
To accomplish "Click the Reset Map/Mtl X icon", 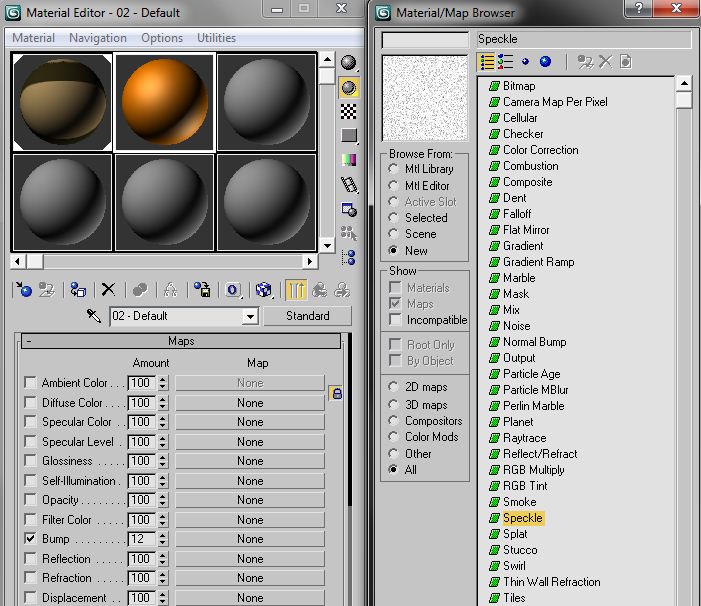I will [x=108, y=290].
